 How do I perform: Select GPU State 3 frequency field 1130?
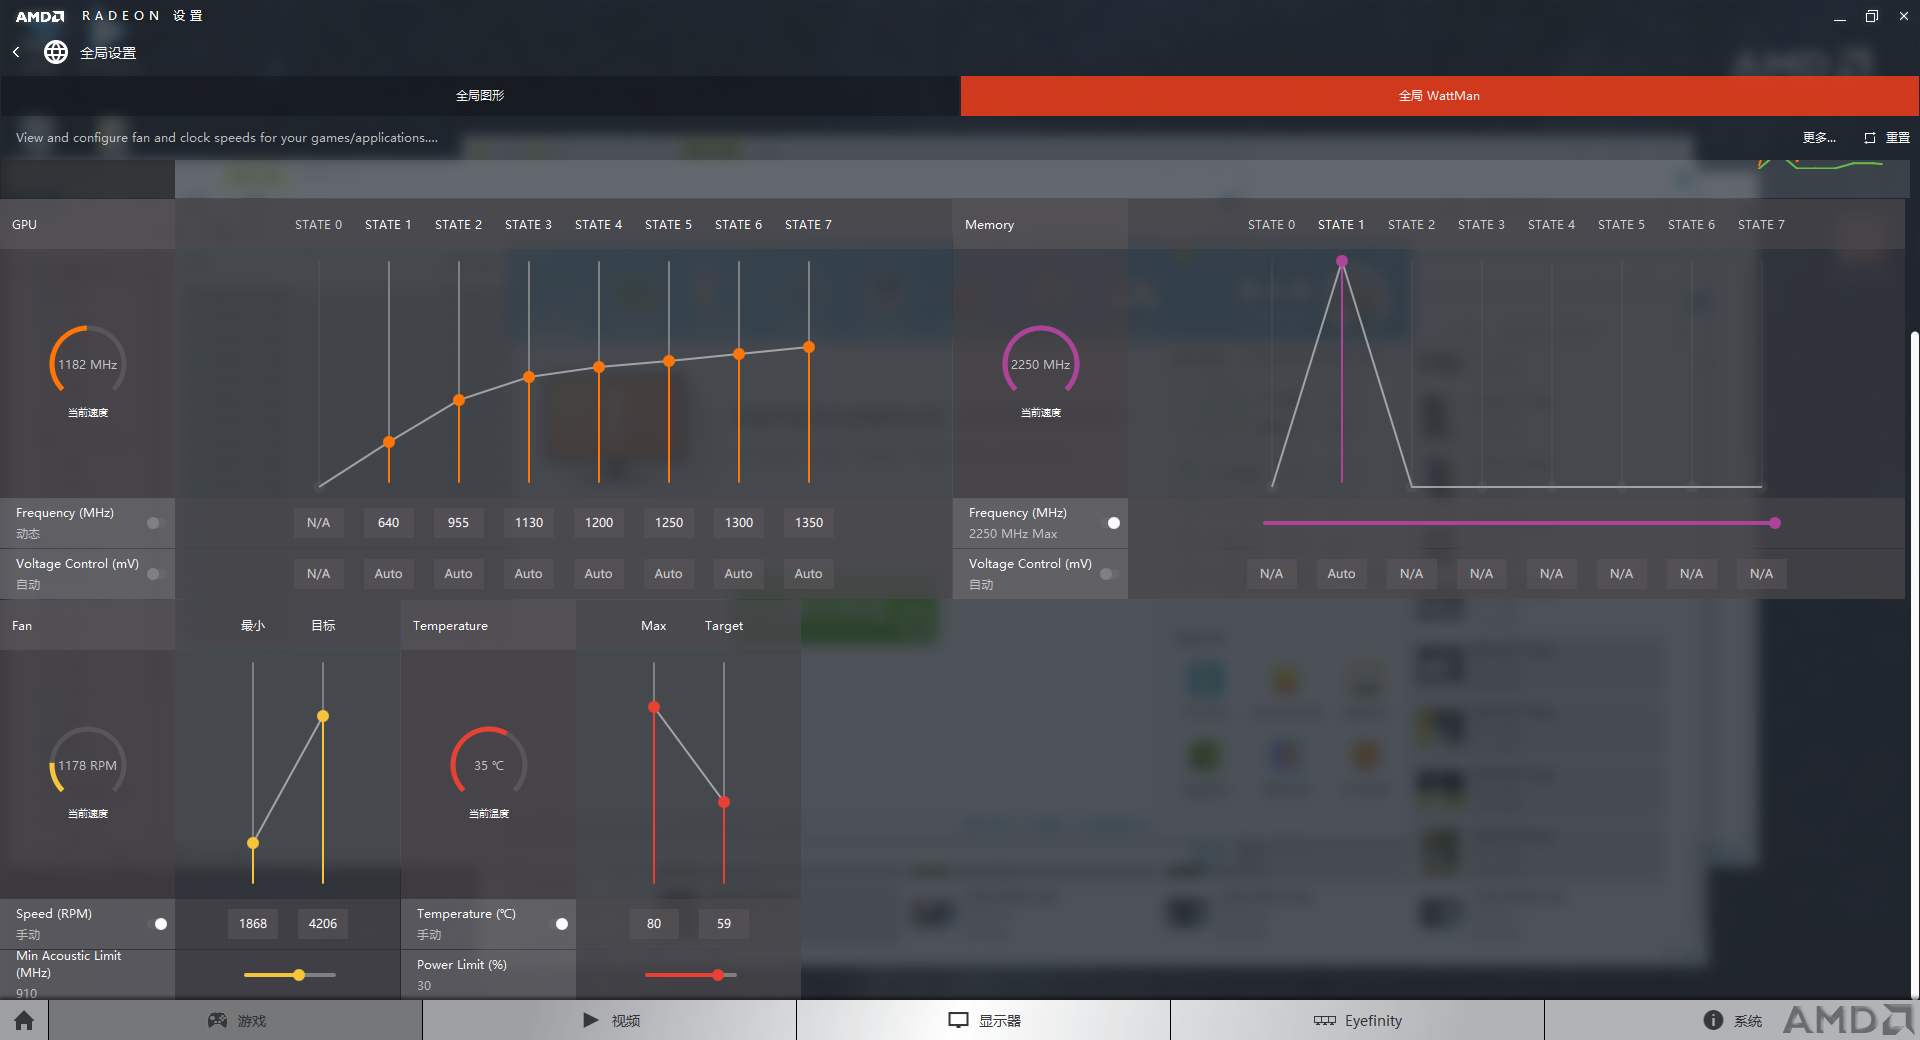(529, 523)
